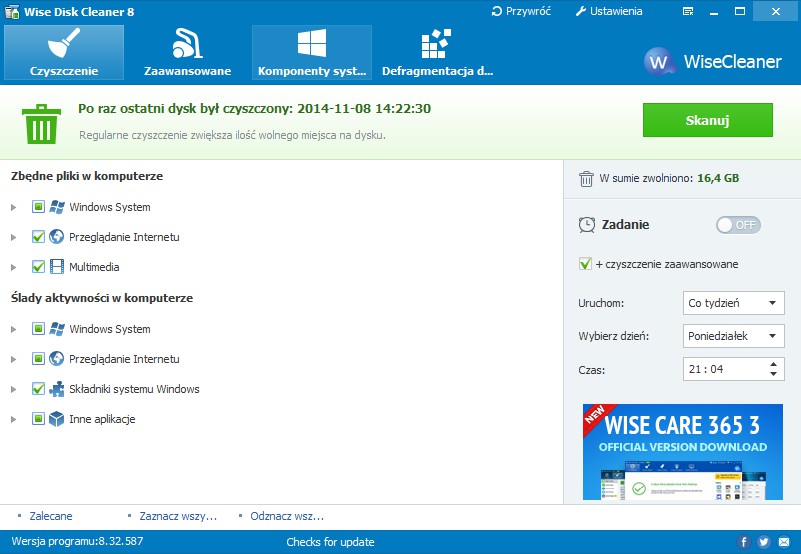801x554 pixels.
Task: Click the WiseCleaner logo
Action: point(713,61)
